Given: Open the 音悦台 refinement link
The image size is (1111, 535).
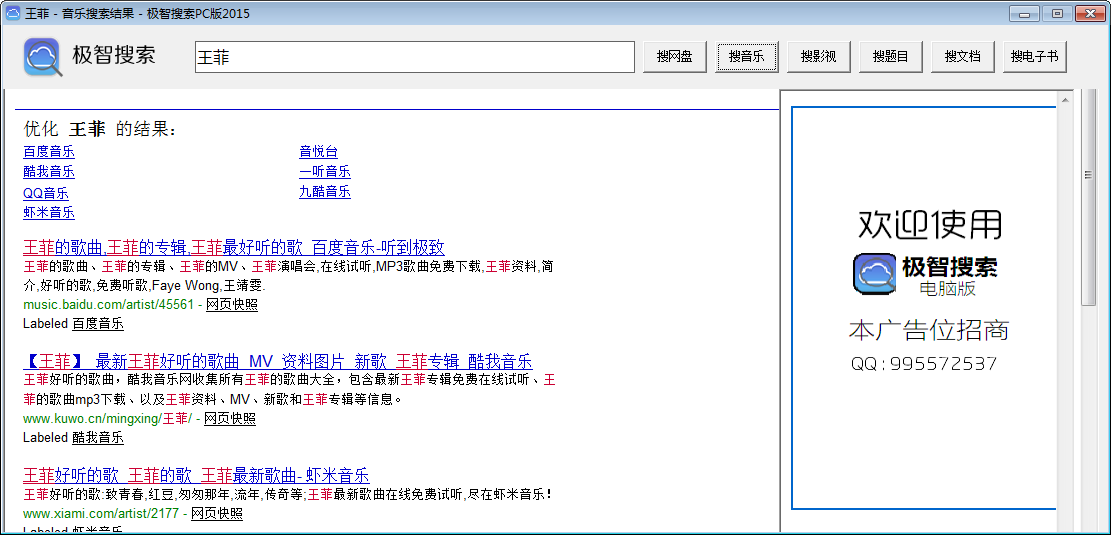Looking at the screenshot, I should [319, 152].
